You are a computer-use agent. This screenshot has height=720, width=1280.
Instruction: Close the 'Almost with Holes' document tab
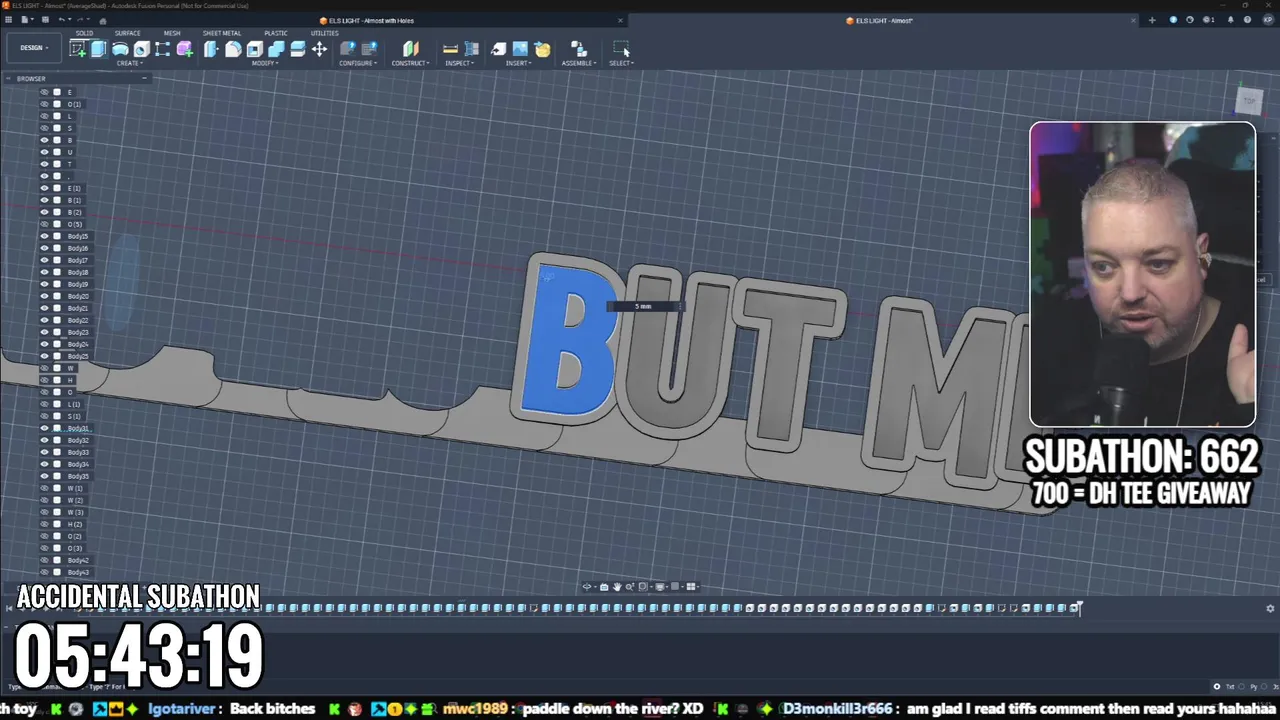tap(620, 20)
